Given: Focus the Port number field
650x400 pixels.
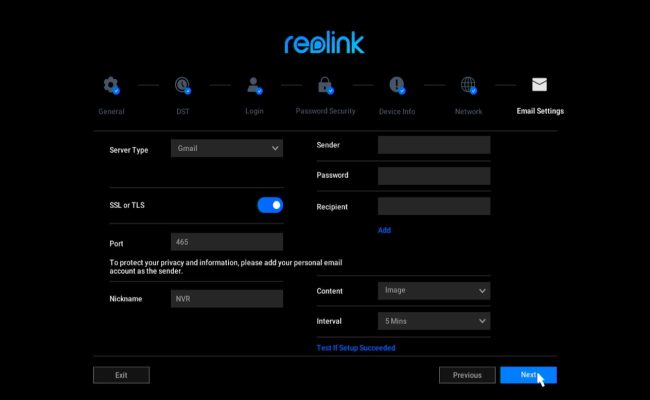Looking at the screenshot, I should click(227, 242).
